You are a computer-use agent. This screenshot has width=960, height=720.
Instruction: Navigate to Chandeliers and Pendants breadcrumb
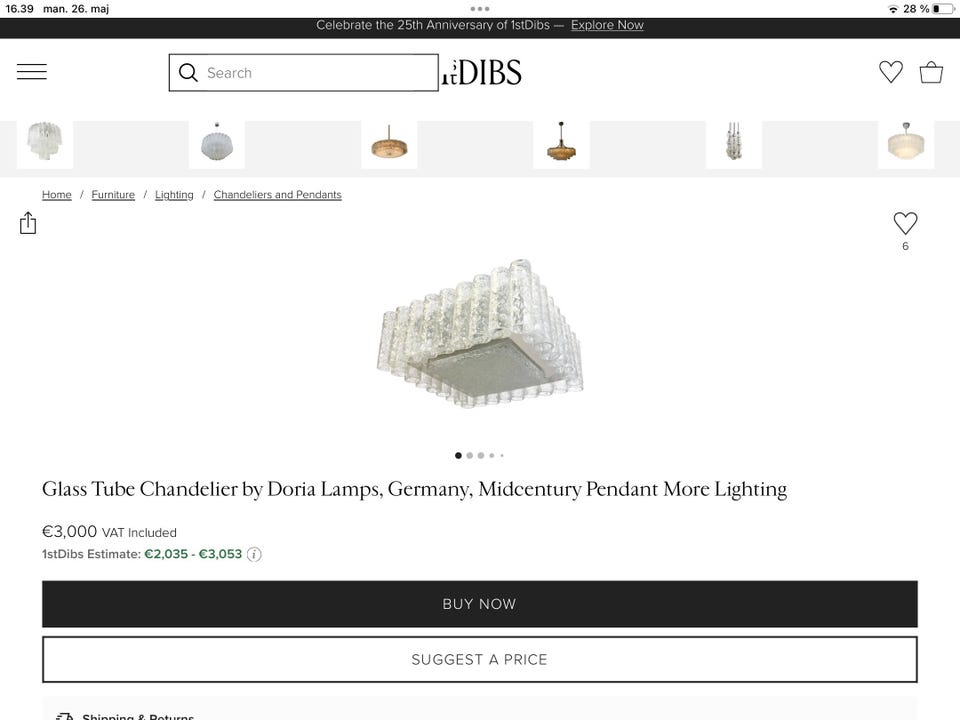(277, 195)
